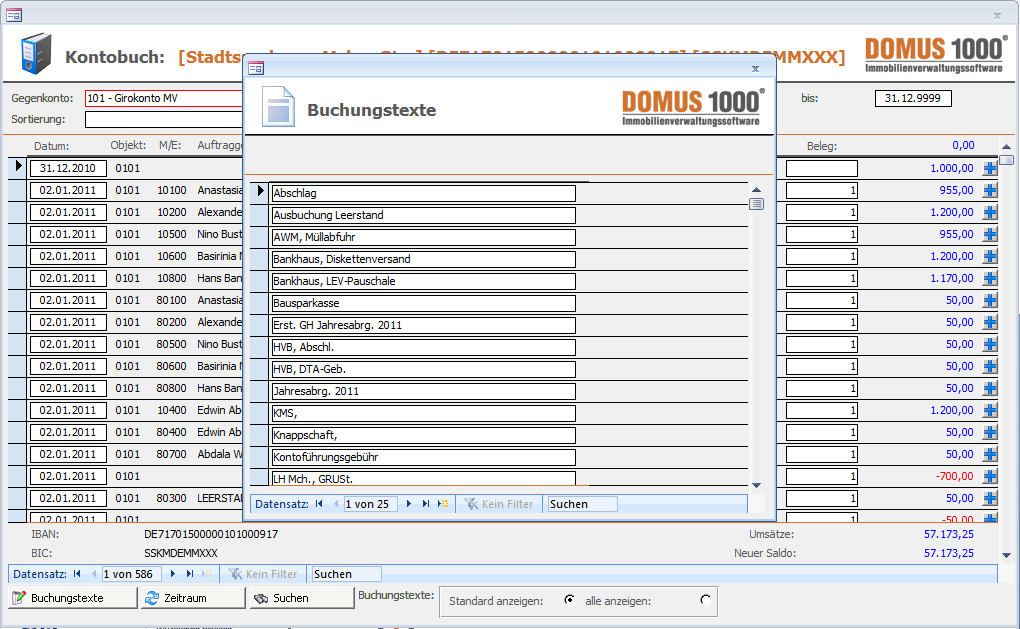Click 'Kein Filter' in Buchungstexte navigator
The image size is (1020, 629).
coord(500,504)
